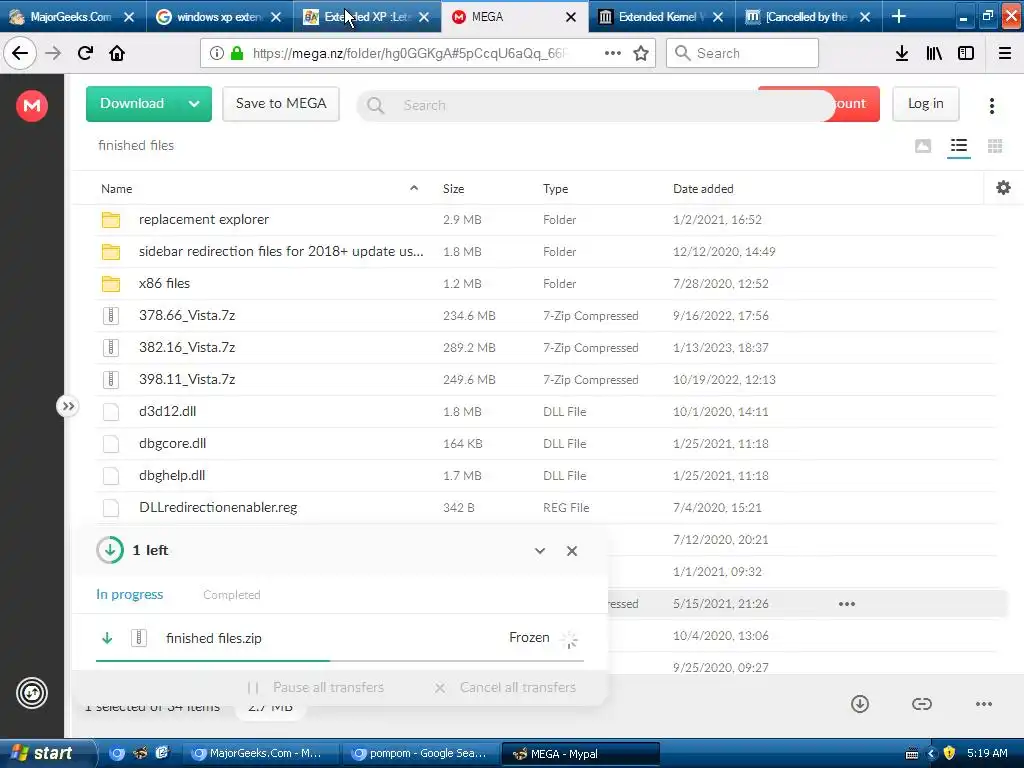Click download icon in bottom action bar
The width and height of the screenshot is (1024, 768).
click(x=859, y=703)
